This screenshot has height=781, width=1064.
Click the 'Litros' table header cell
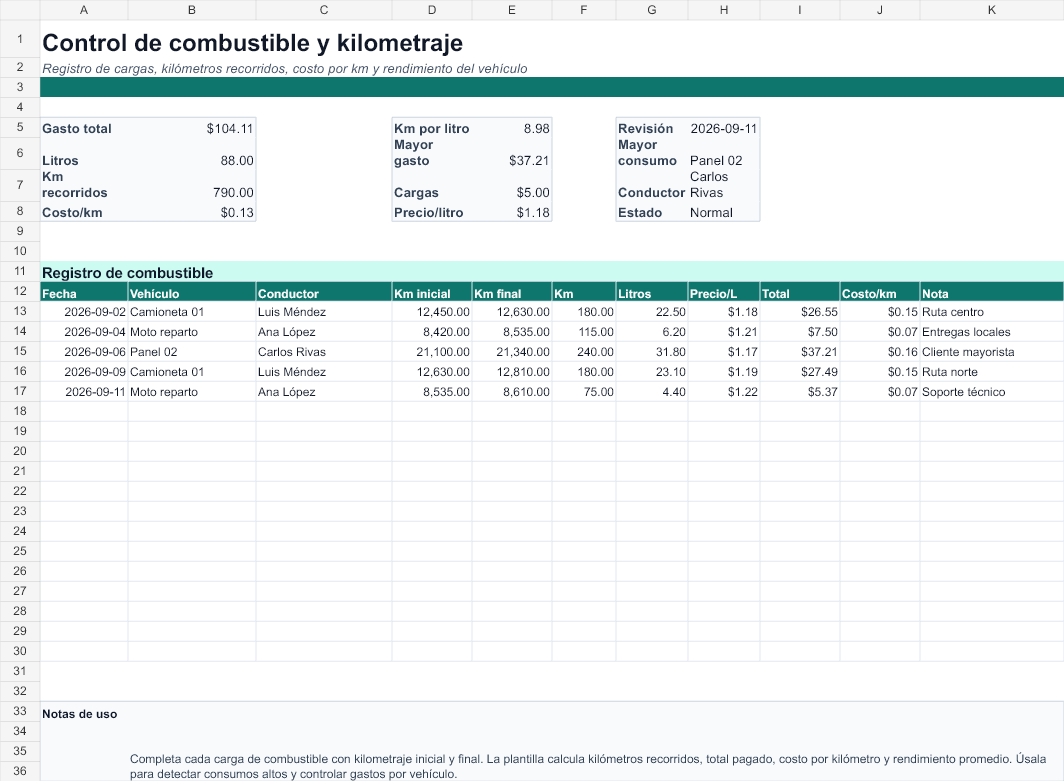[651, 294]
